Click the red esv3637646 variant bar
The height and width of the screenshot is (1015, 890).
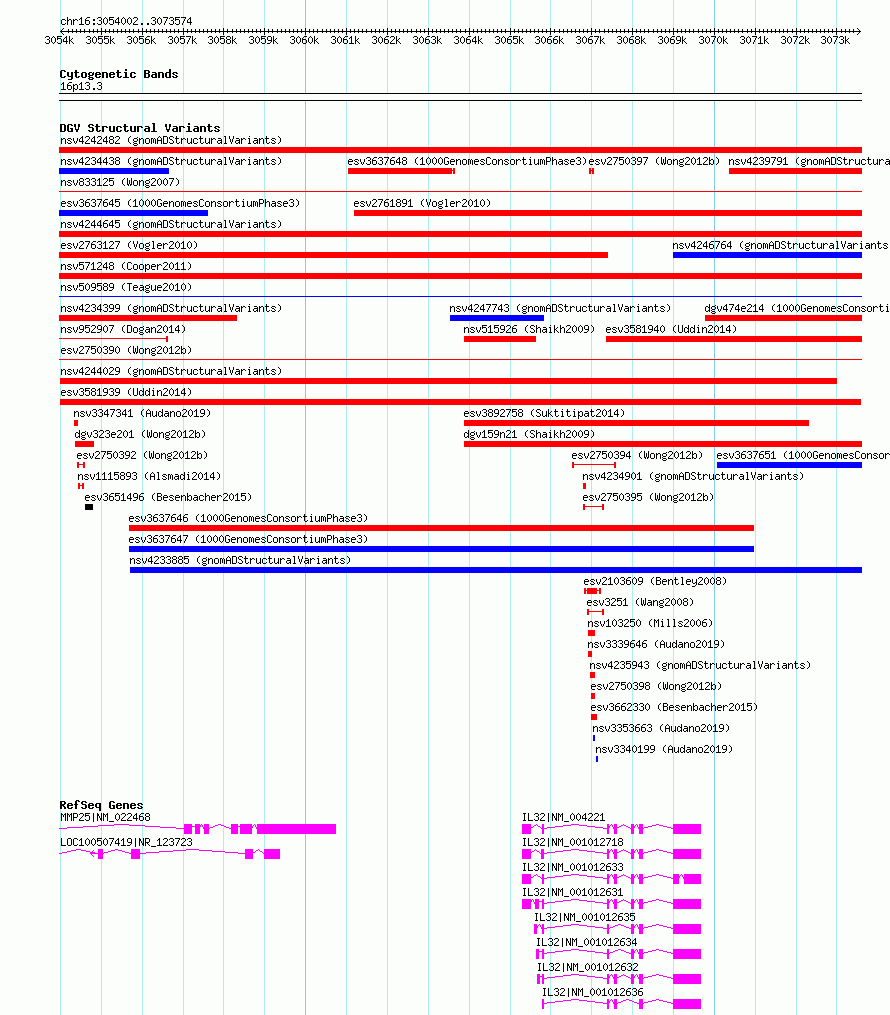[x=441, y=528]
